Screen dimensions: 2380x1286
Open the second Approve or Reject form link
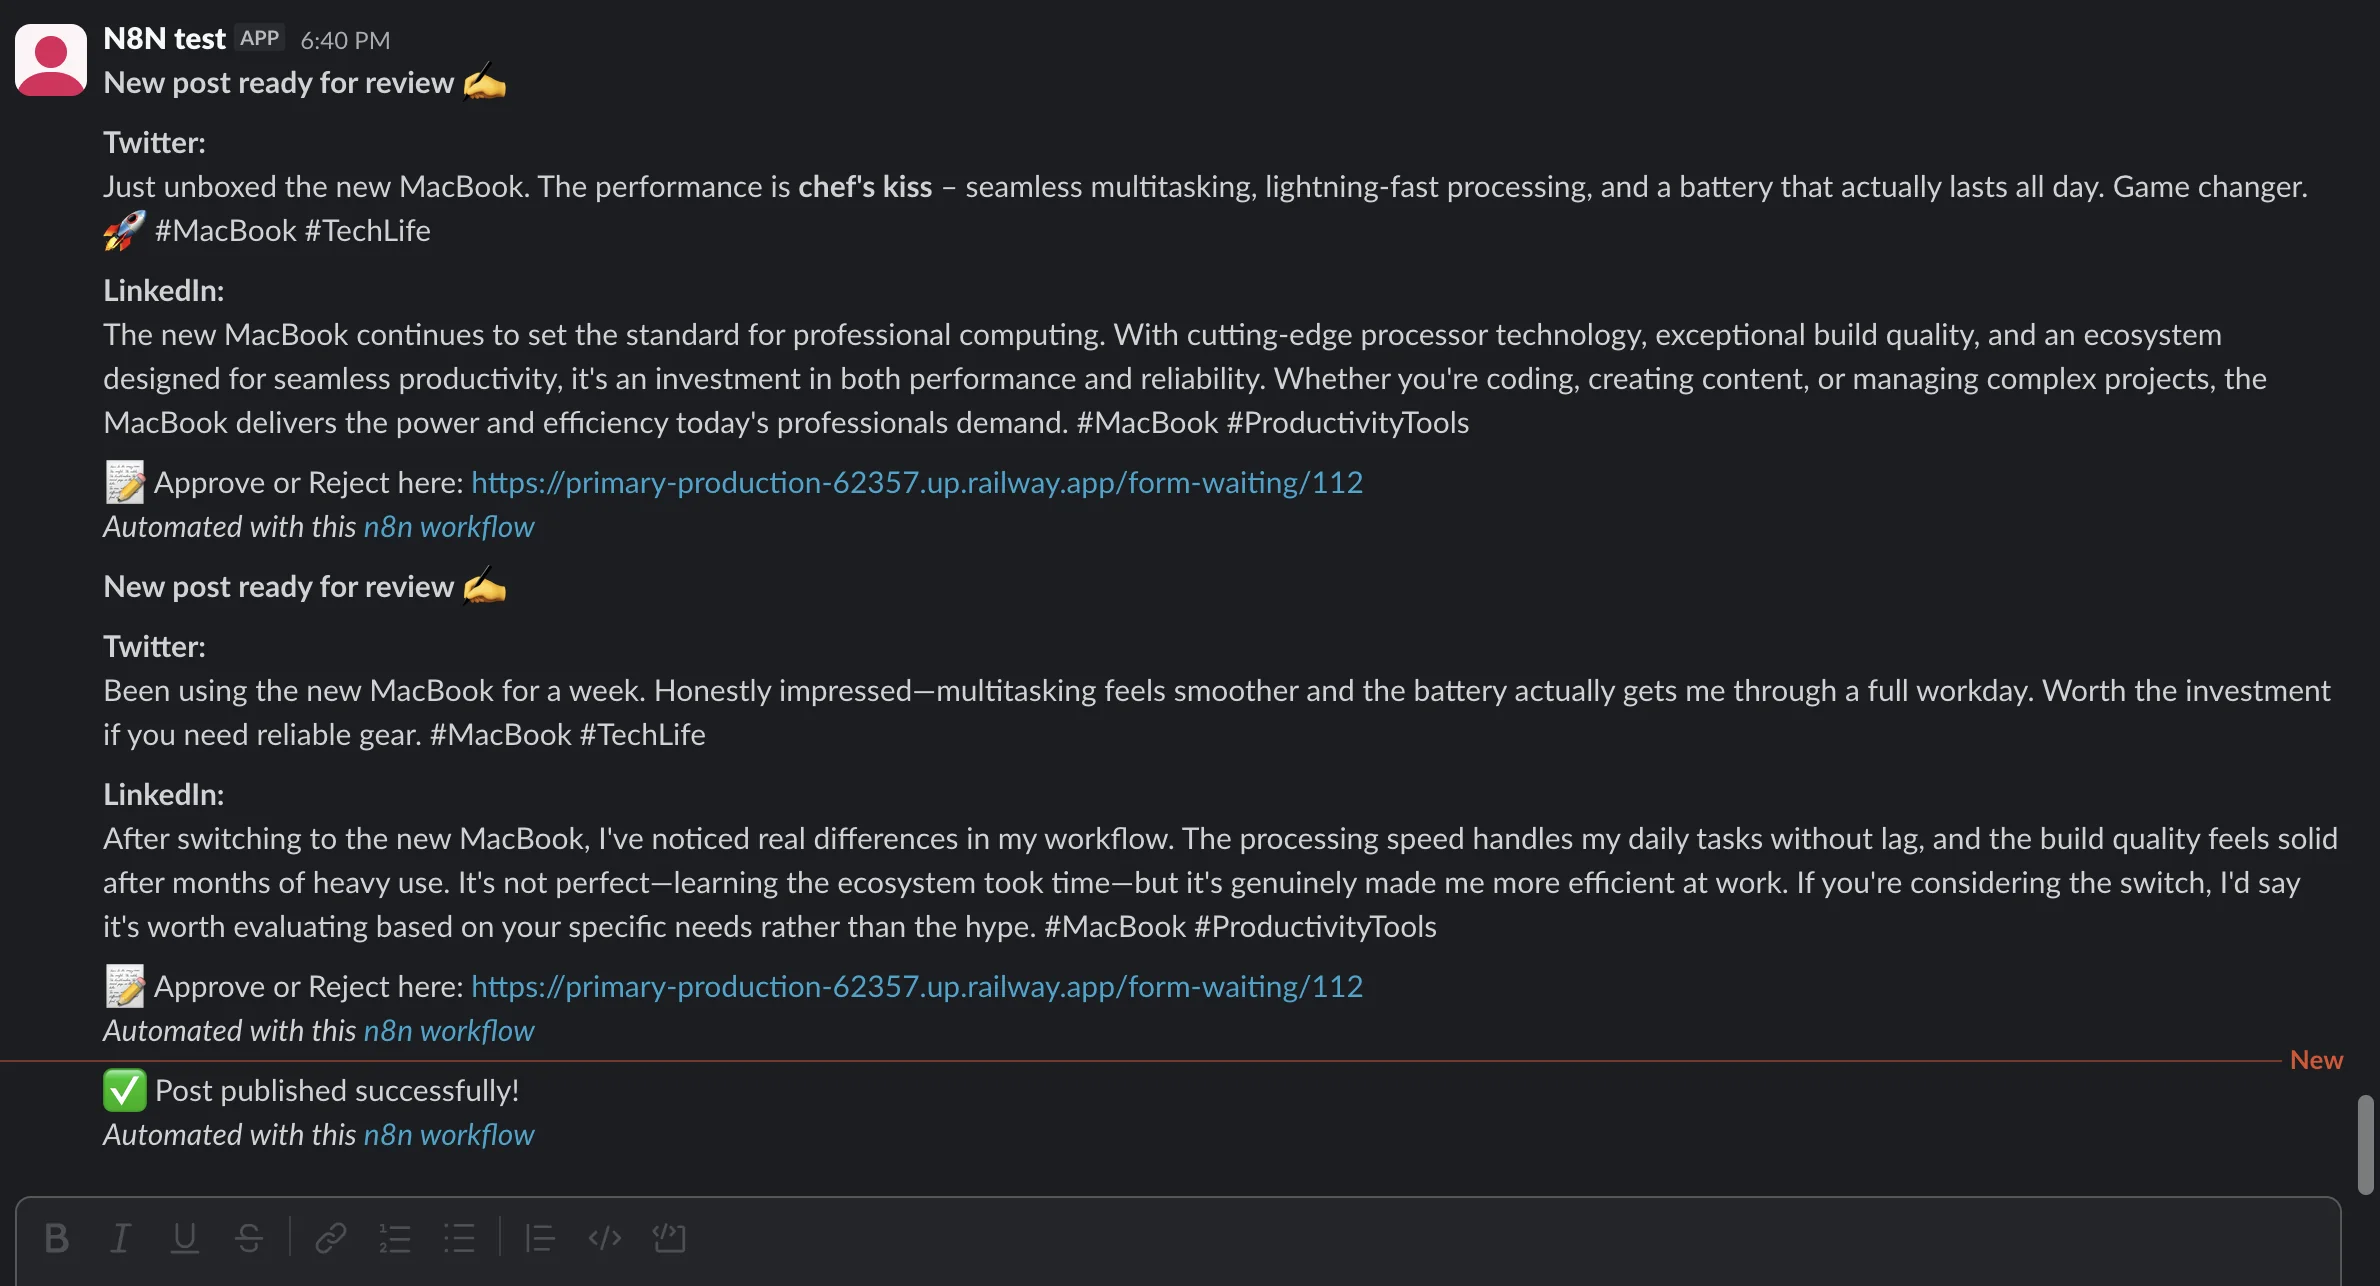[x=915, y=987]
